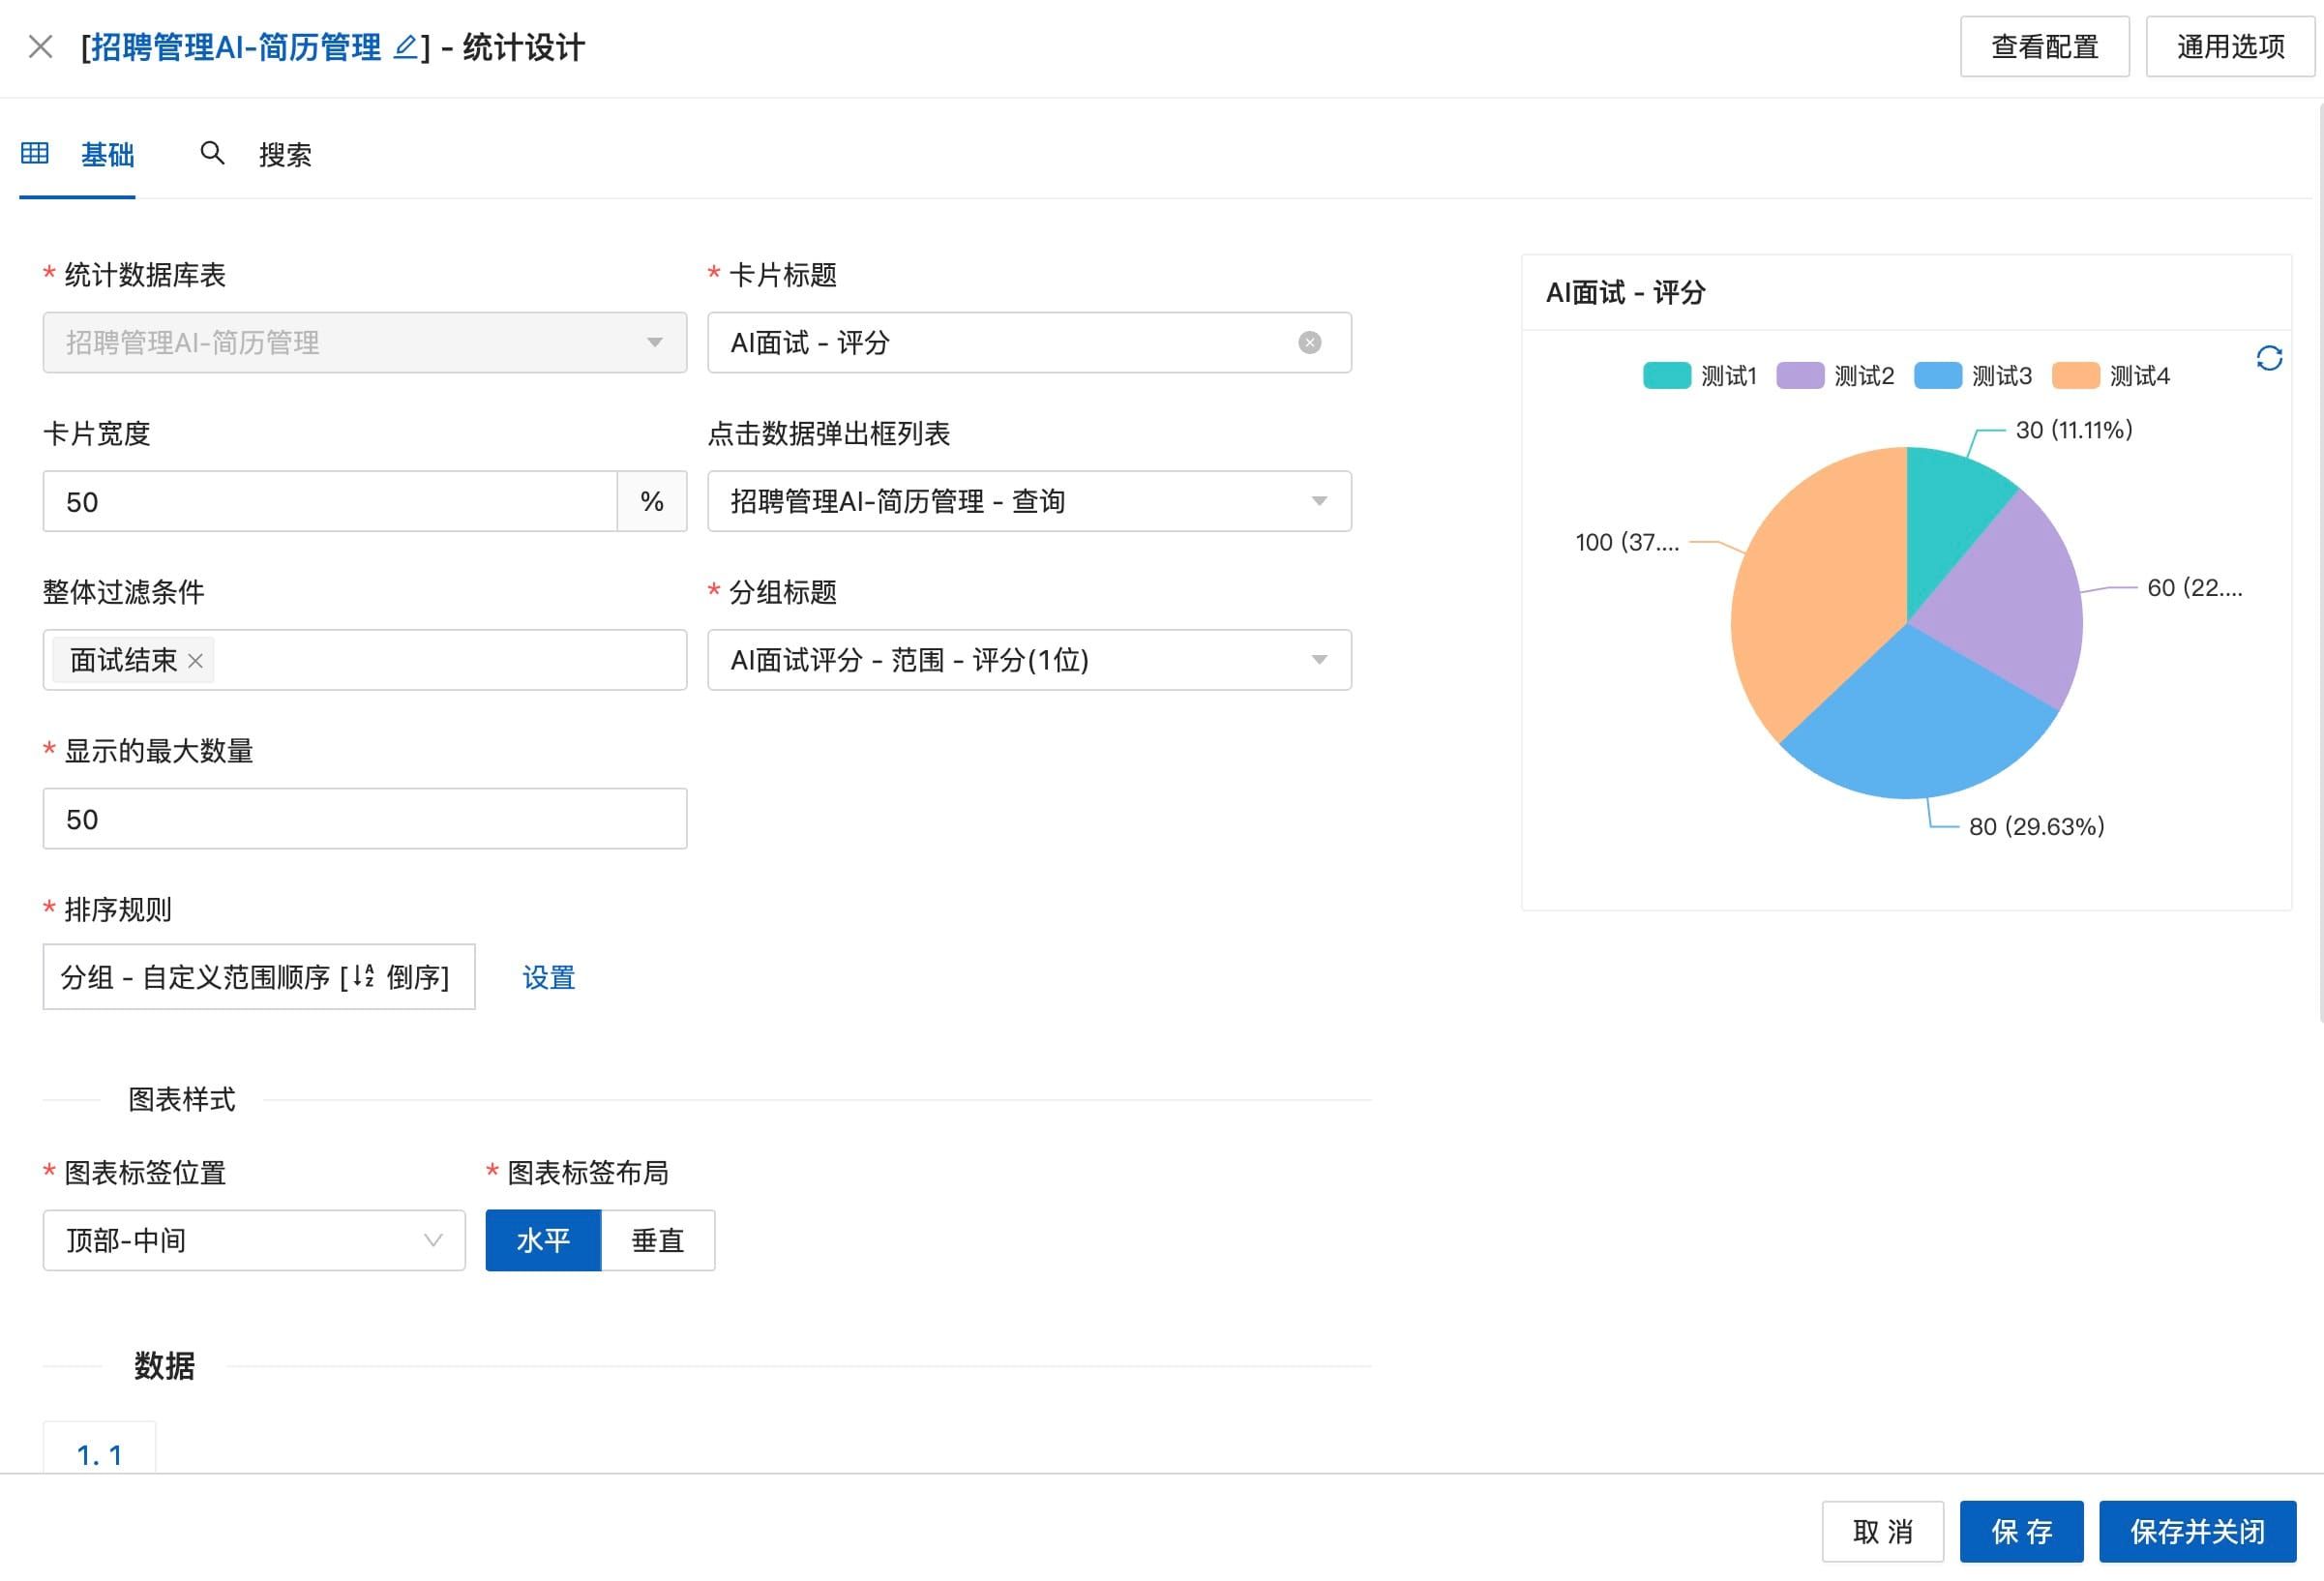Open the 统计数据库表 dropdown
The image size is (2324, 1581).
pyautogui.click(x=365, y=343)
